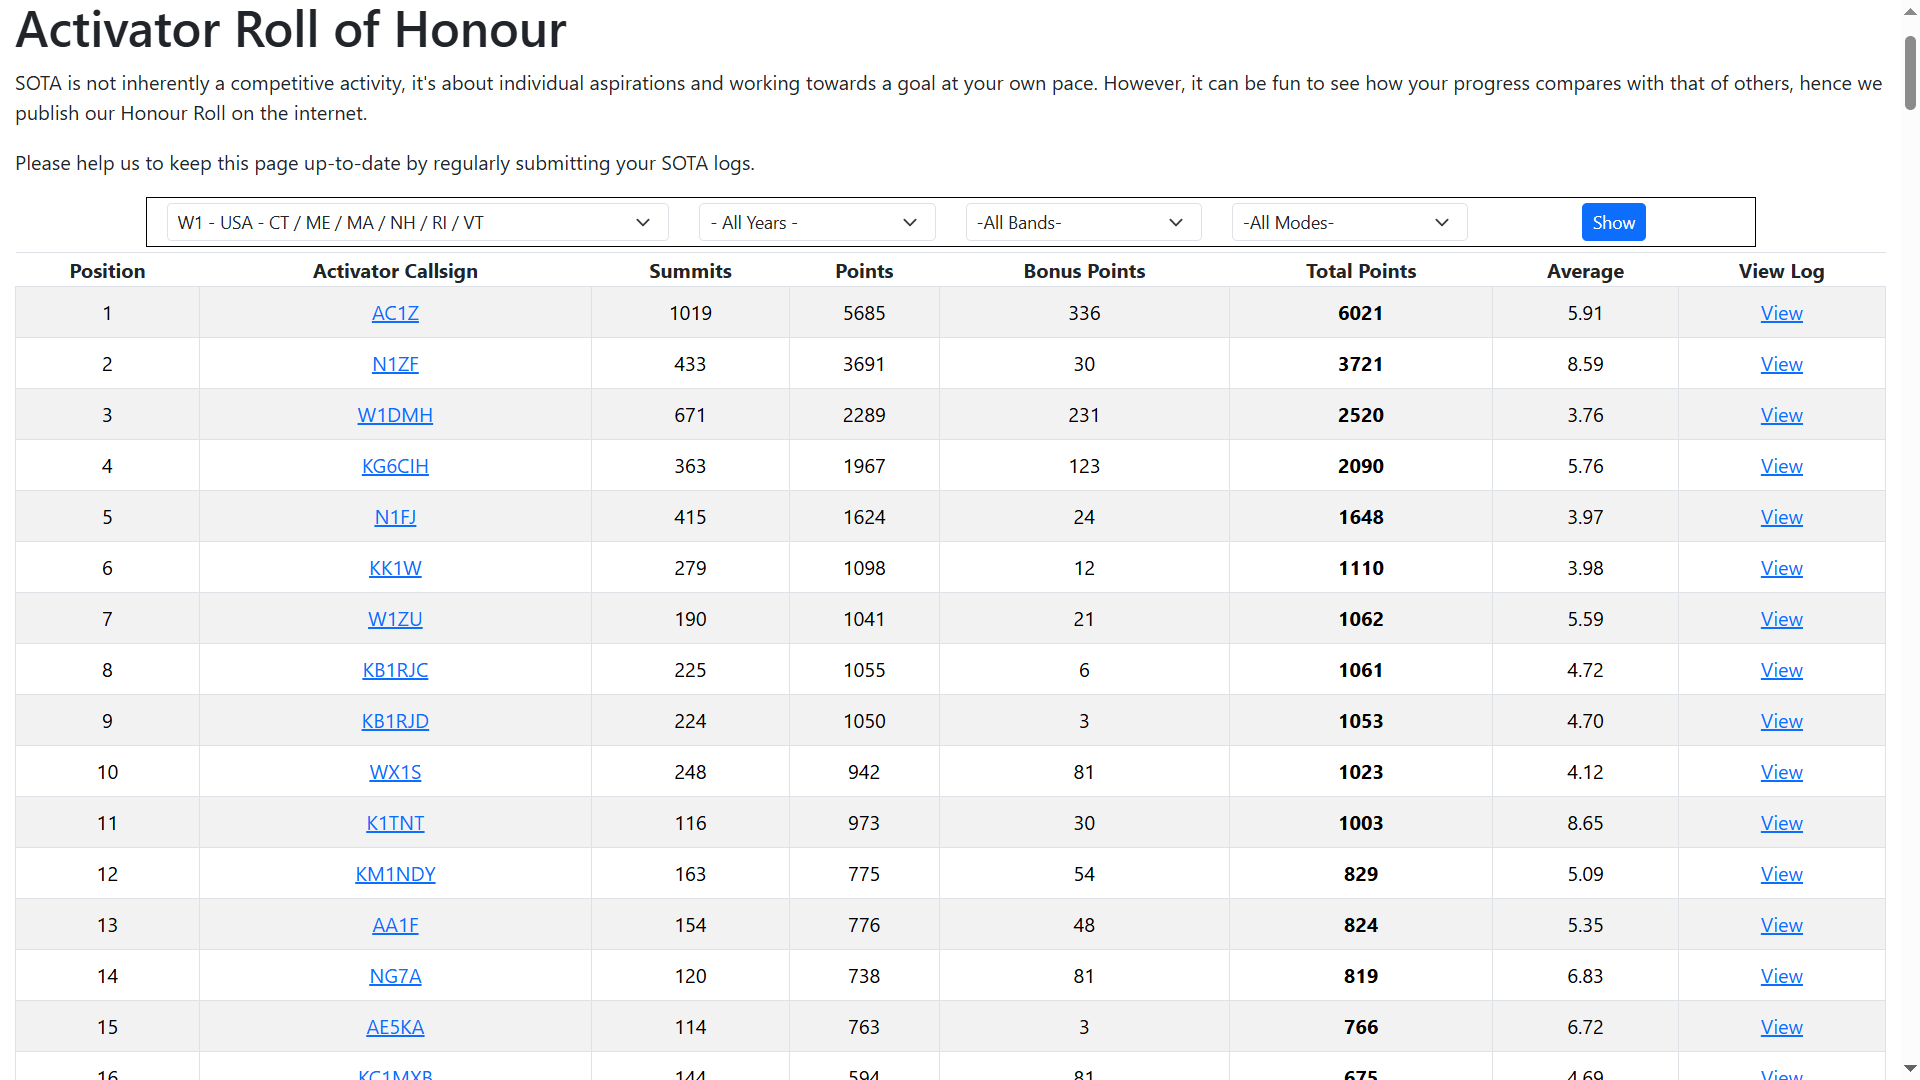1920x1080 pixels.
Task: Open the W1 association dropdown
Action: click(416, 222)
